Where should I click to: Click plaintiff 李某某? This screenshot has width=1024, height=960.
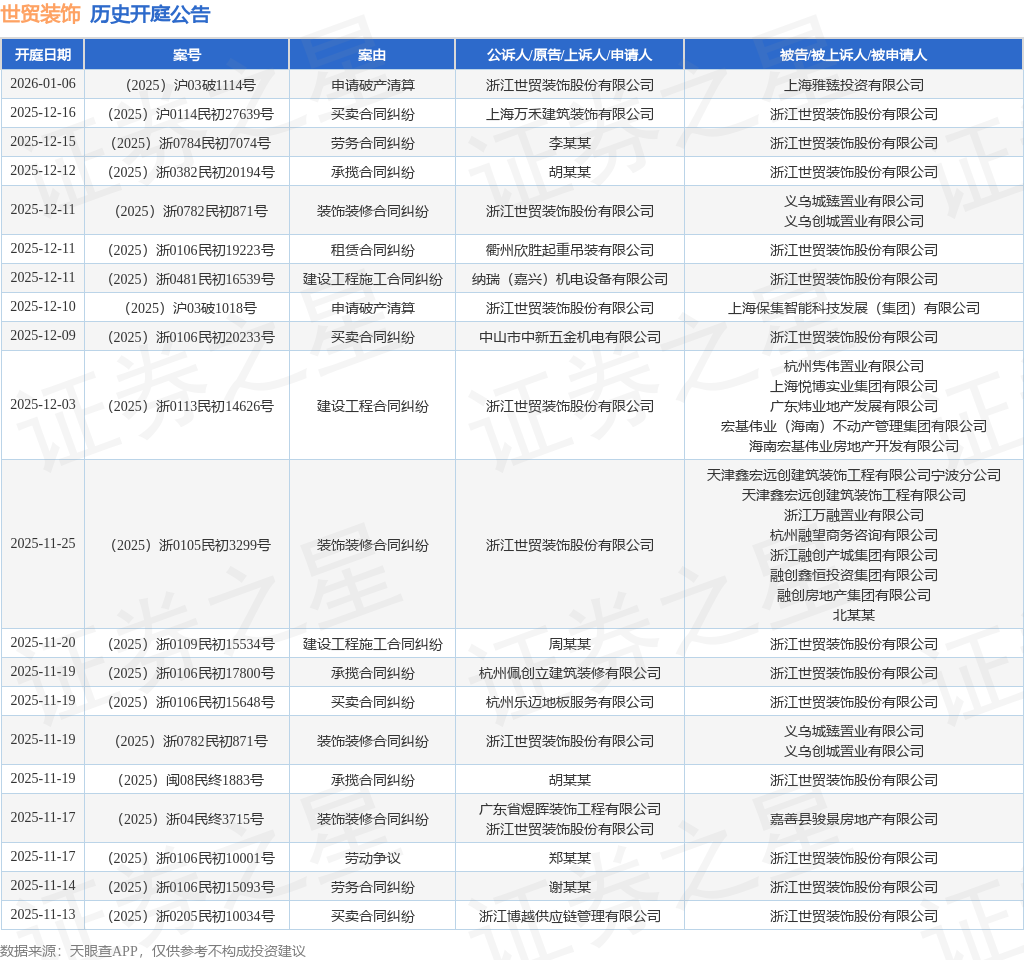tap(569, 143)
